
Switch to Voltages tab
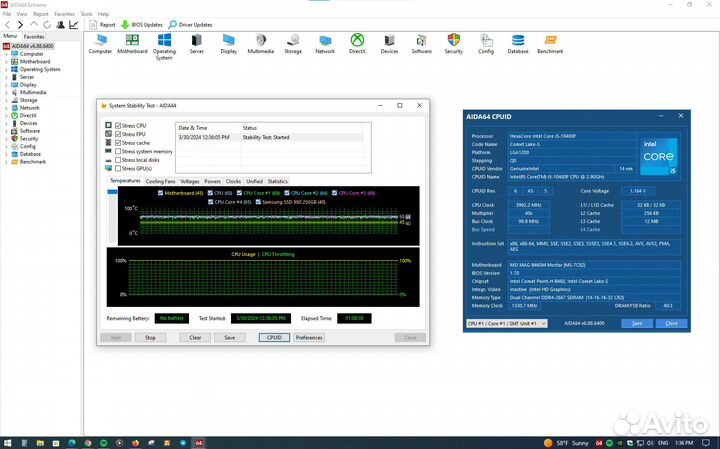pos(190,181)
